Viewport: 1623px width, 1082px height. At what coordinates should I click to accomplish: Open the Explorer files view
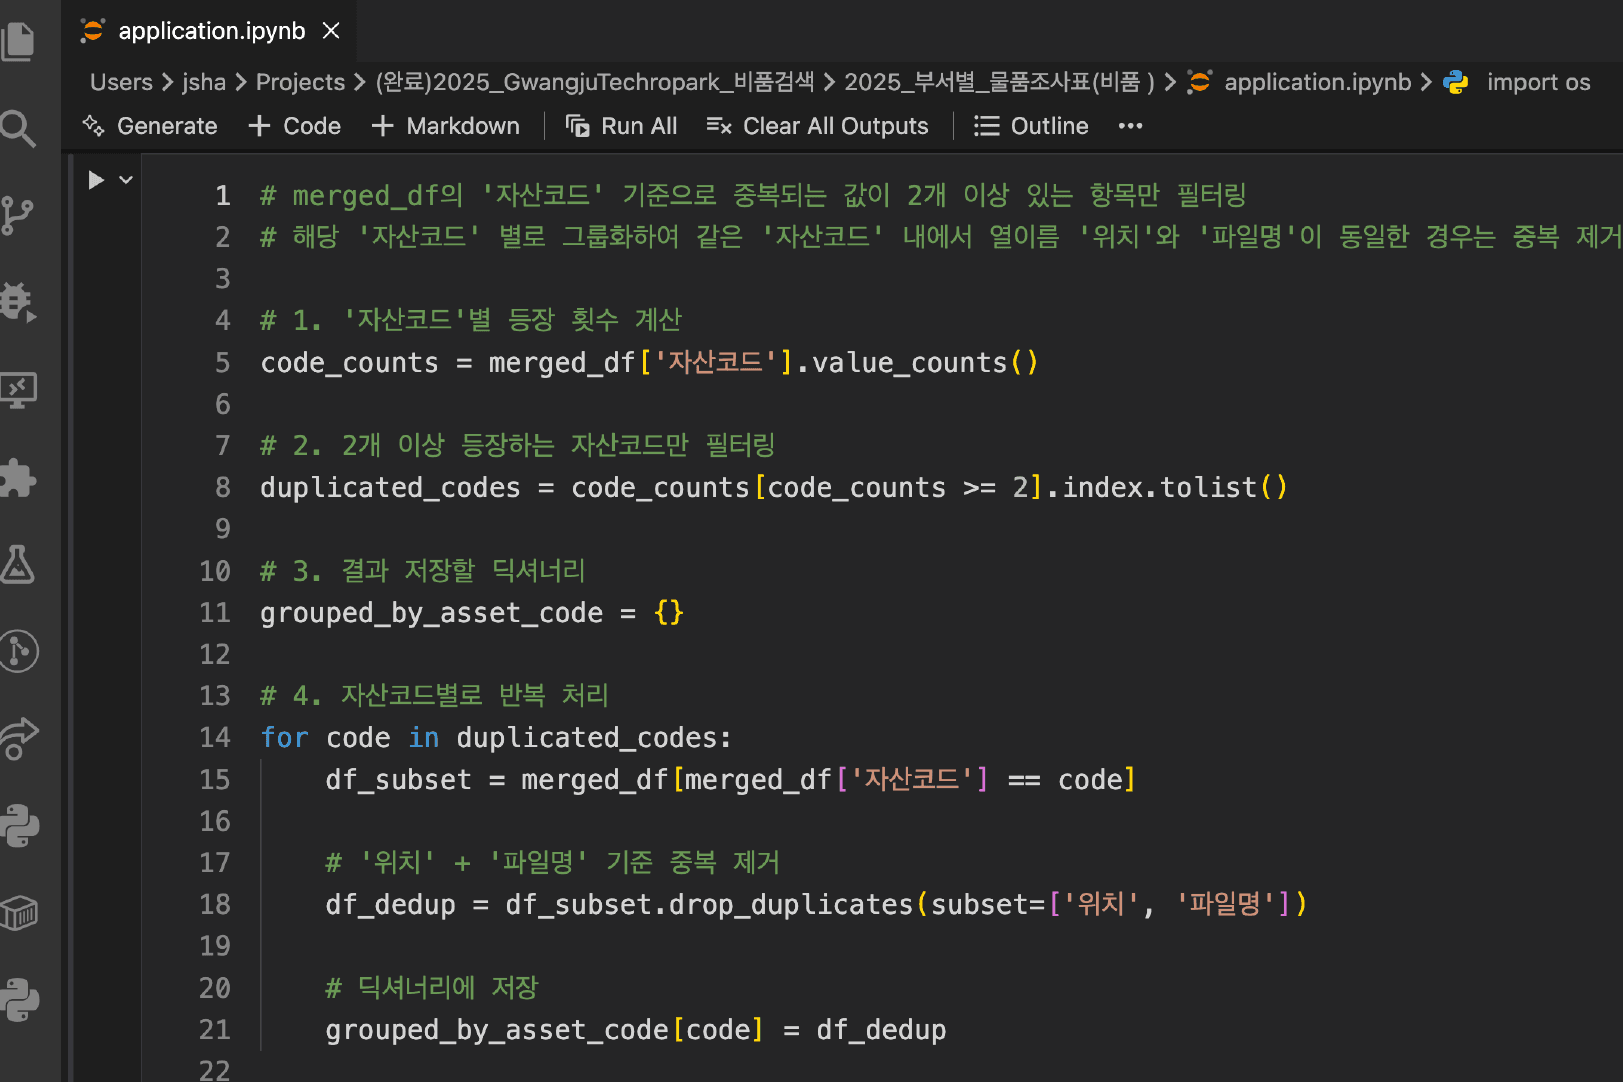pyautogui.click(x=18, y=41)
